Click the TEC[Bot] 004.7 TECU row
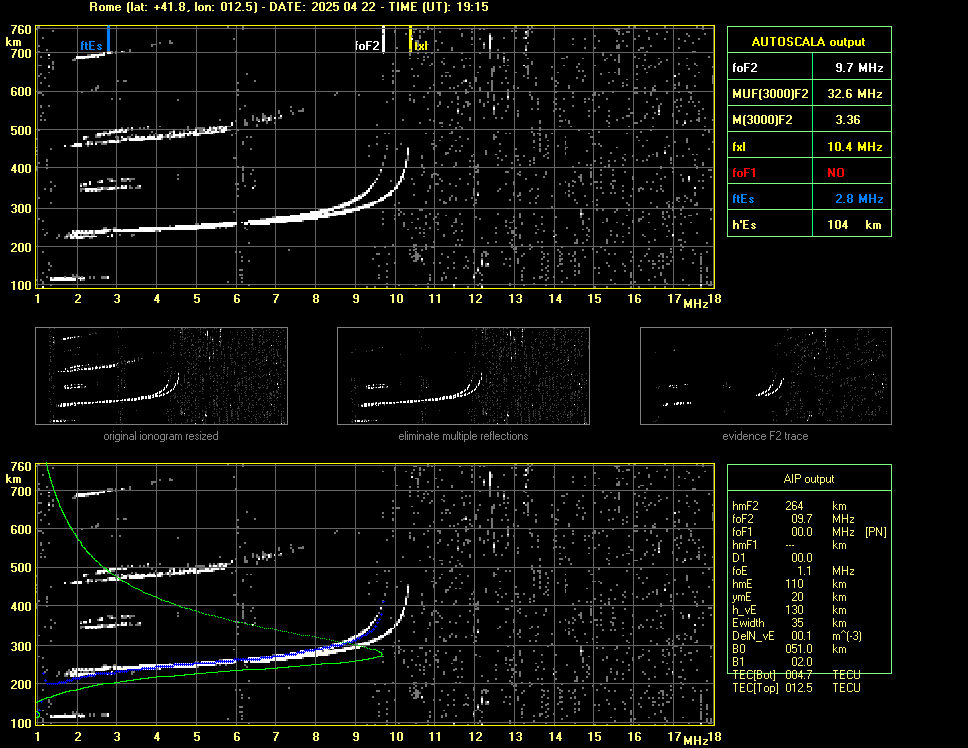The width and height of the screenshot is (968, 748). tap(796, 675)
